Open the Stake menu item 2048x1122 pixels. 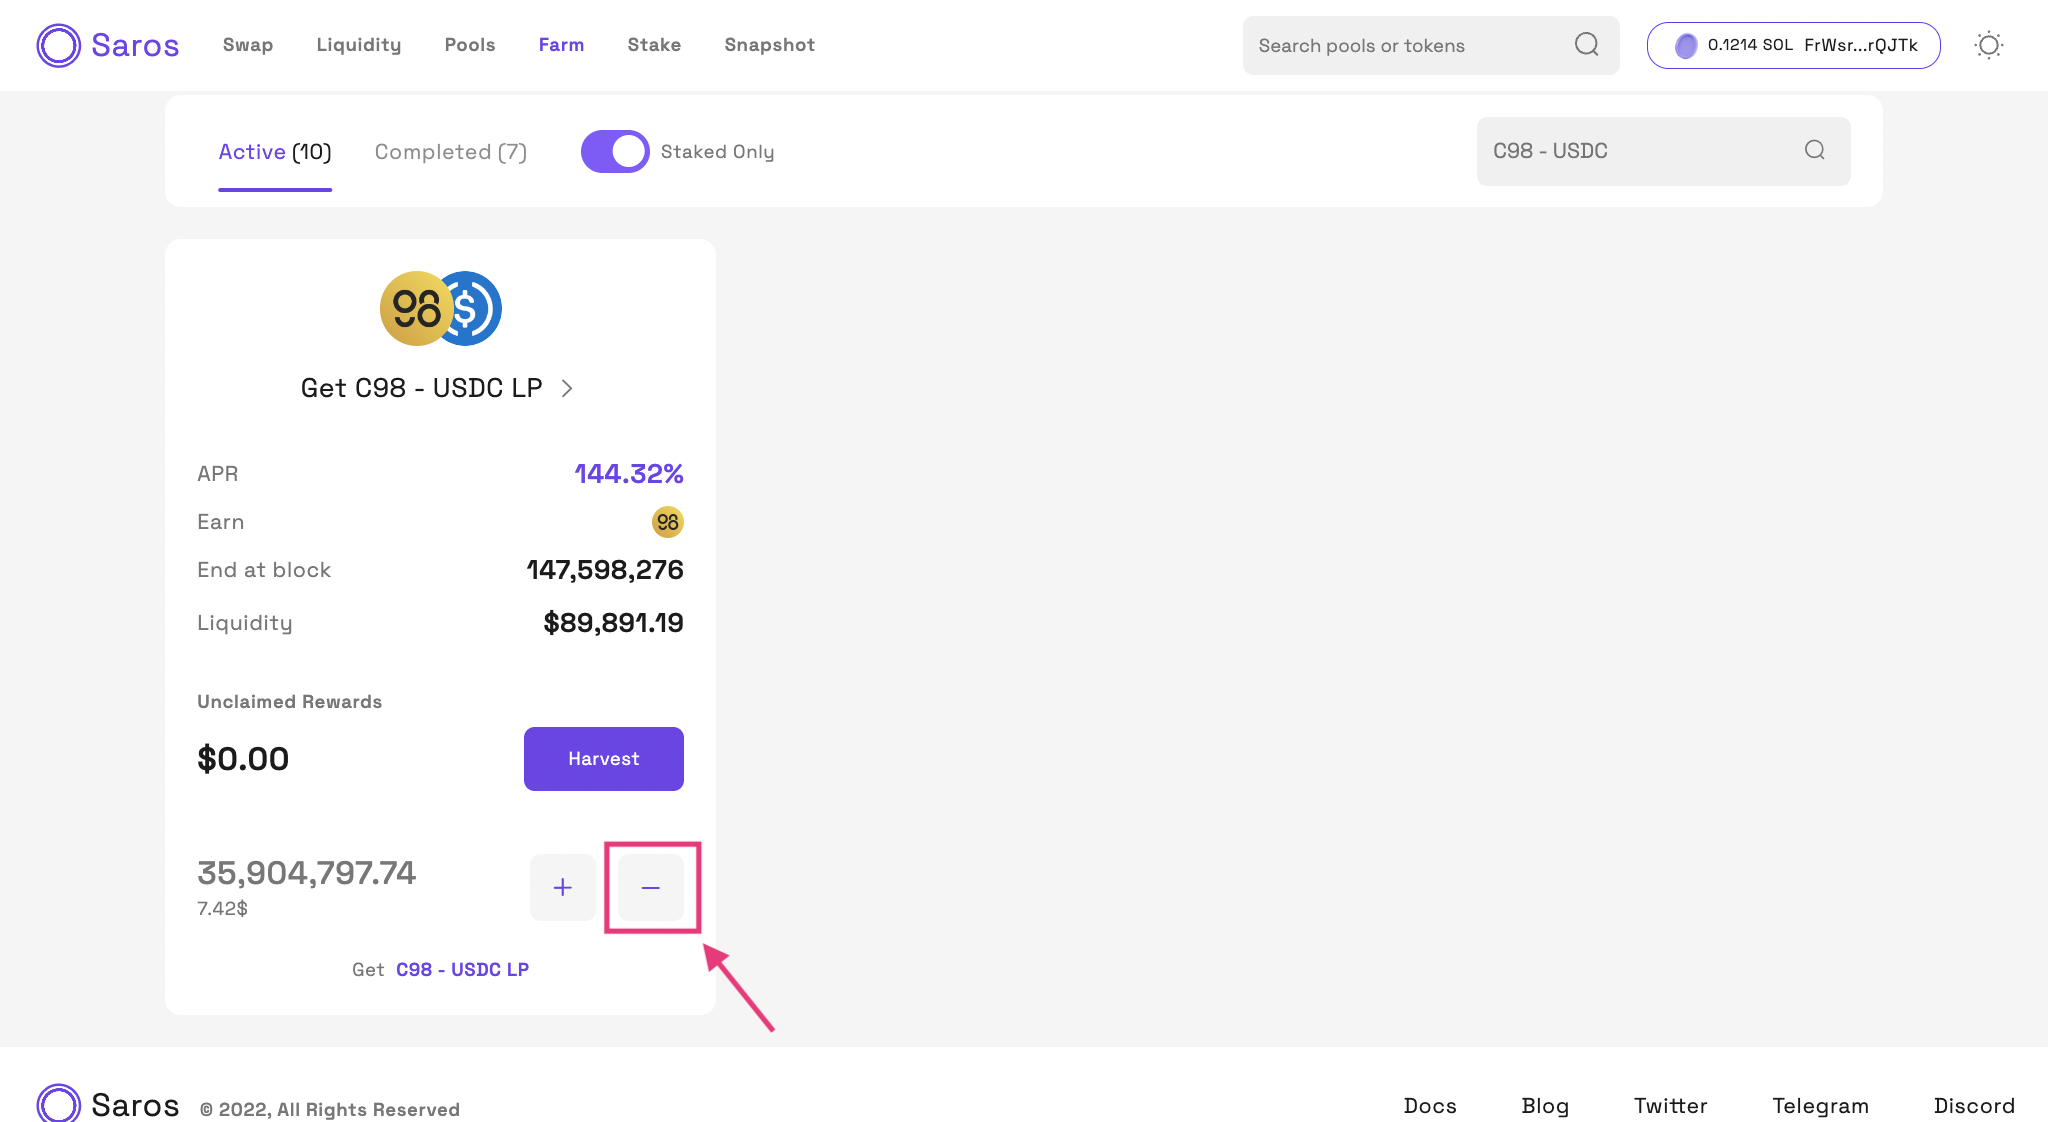click(654, 45)
